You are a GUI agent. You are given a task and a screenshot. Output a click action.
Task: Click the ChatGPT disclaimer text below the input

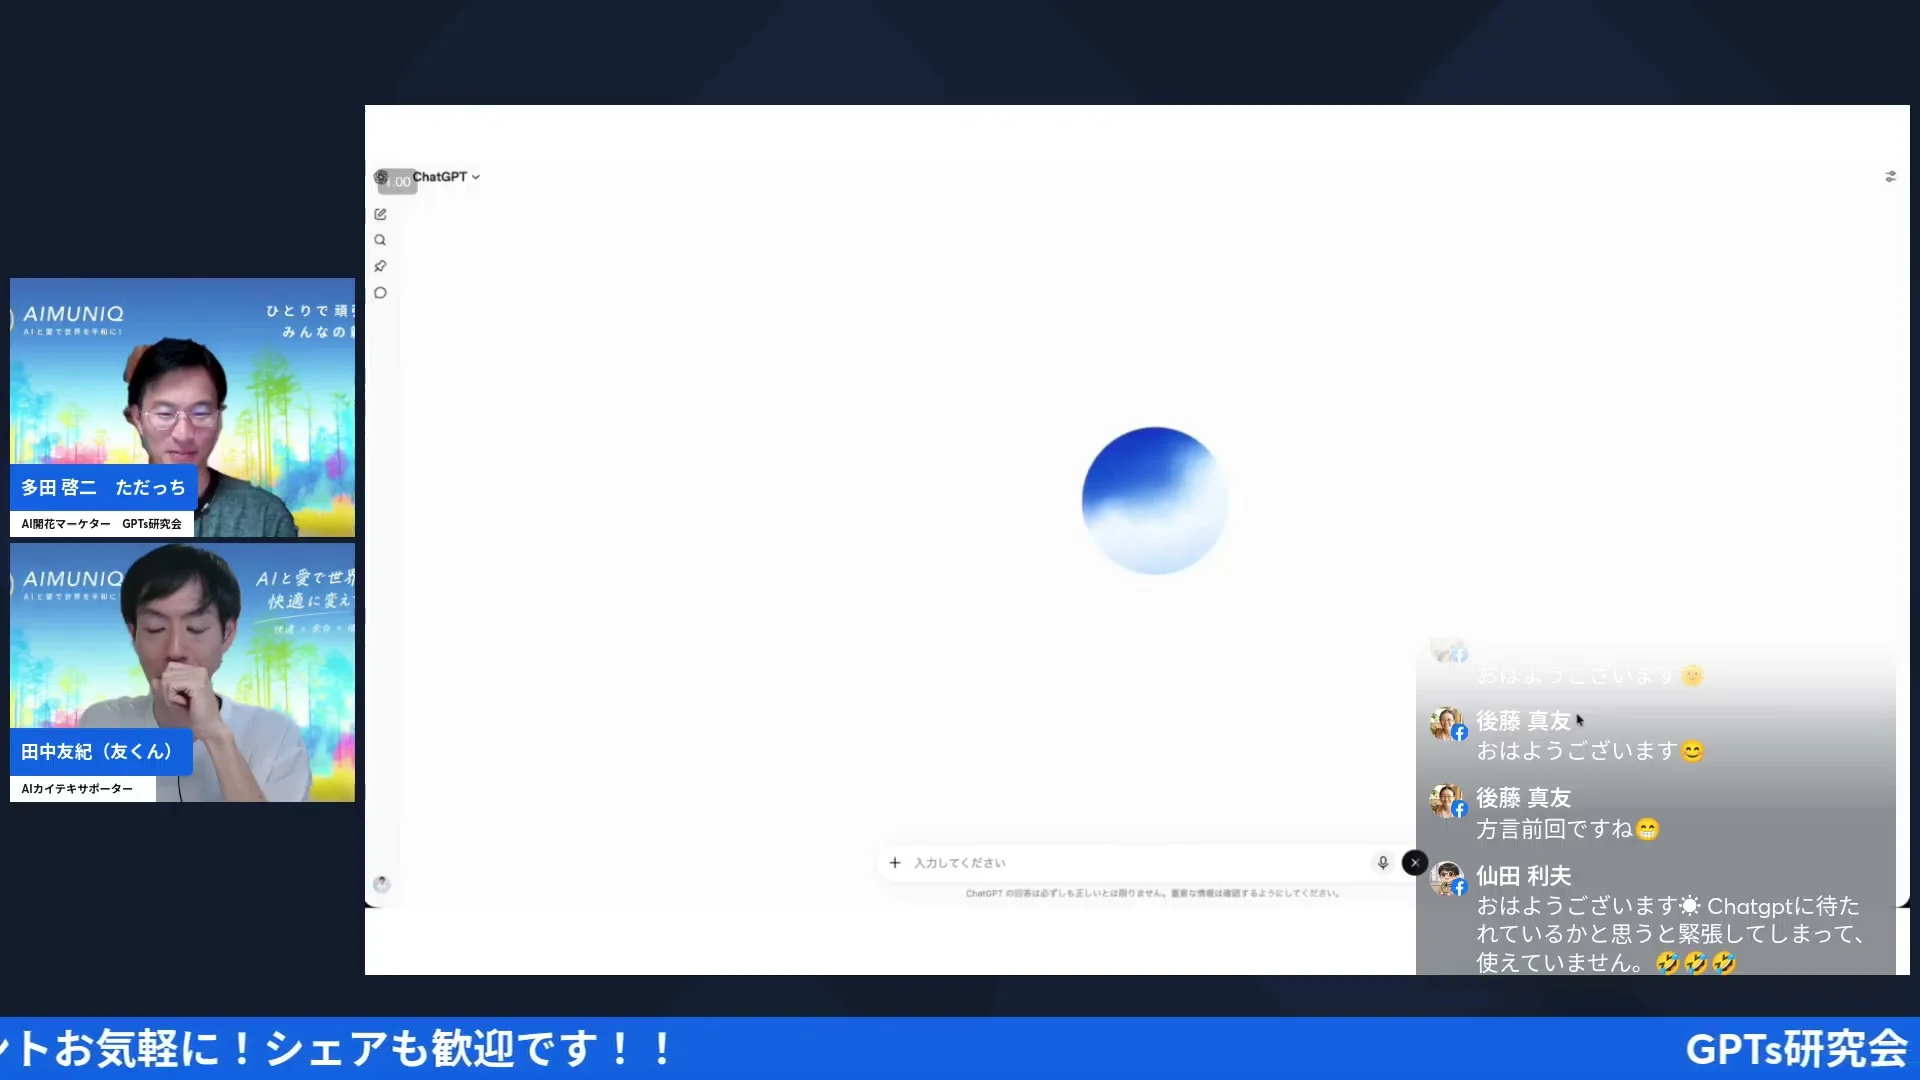[x=1152, y=893]
